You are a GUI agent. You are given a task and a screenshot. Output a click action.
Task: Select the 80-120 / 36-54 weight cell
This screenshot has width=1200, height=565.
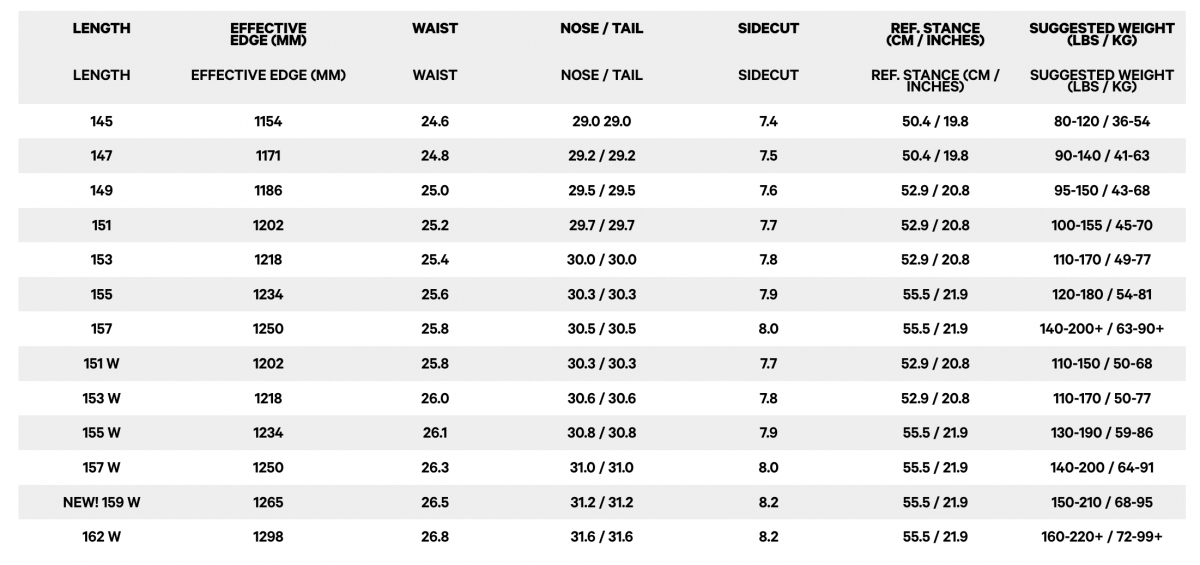point(1102,121)
